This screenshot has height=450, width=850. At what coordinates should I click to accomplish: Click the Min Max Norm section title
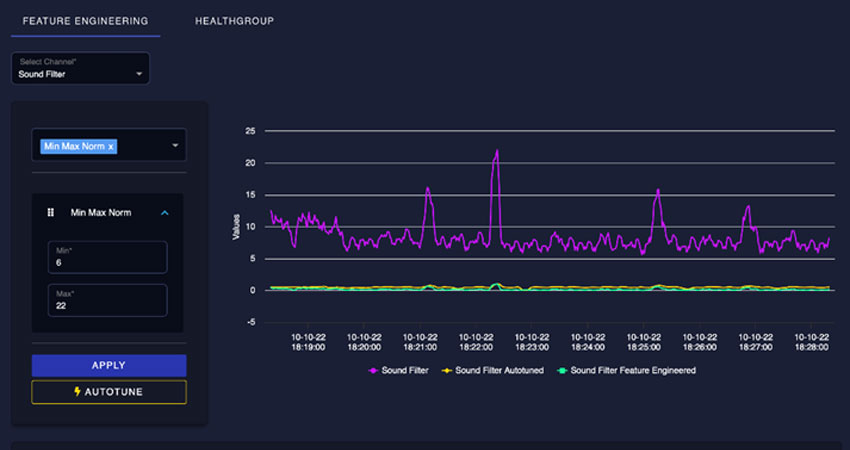[x=101, y=213]
